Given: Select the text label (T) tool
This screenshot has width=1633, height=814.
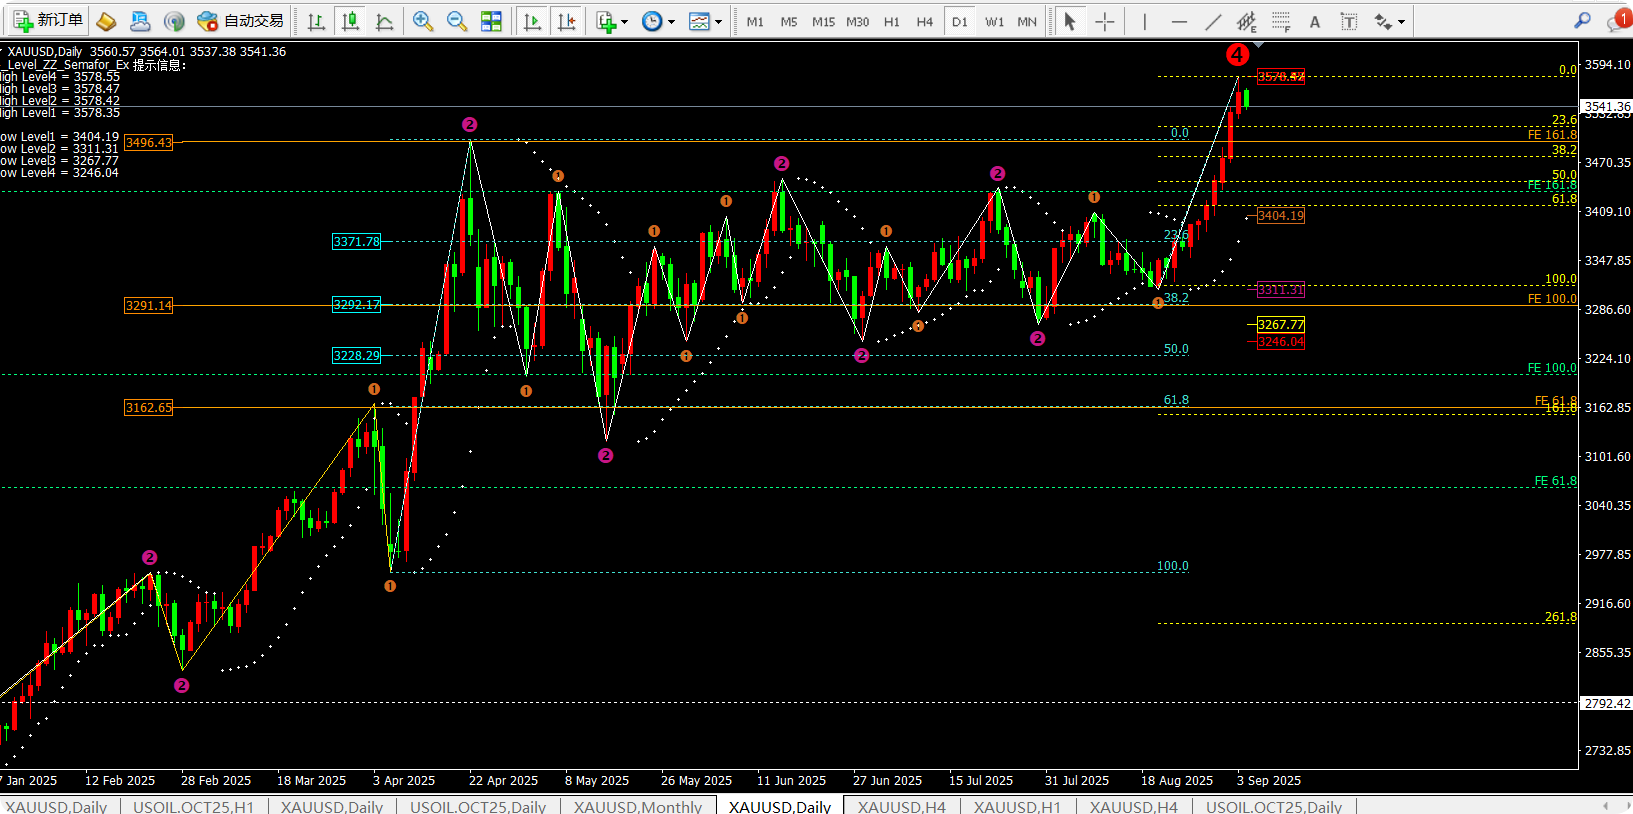Looking at the screenshot, I should [1349, 21].
